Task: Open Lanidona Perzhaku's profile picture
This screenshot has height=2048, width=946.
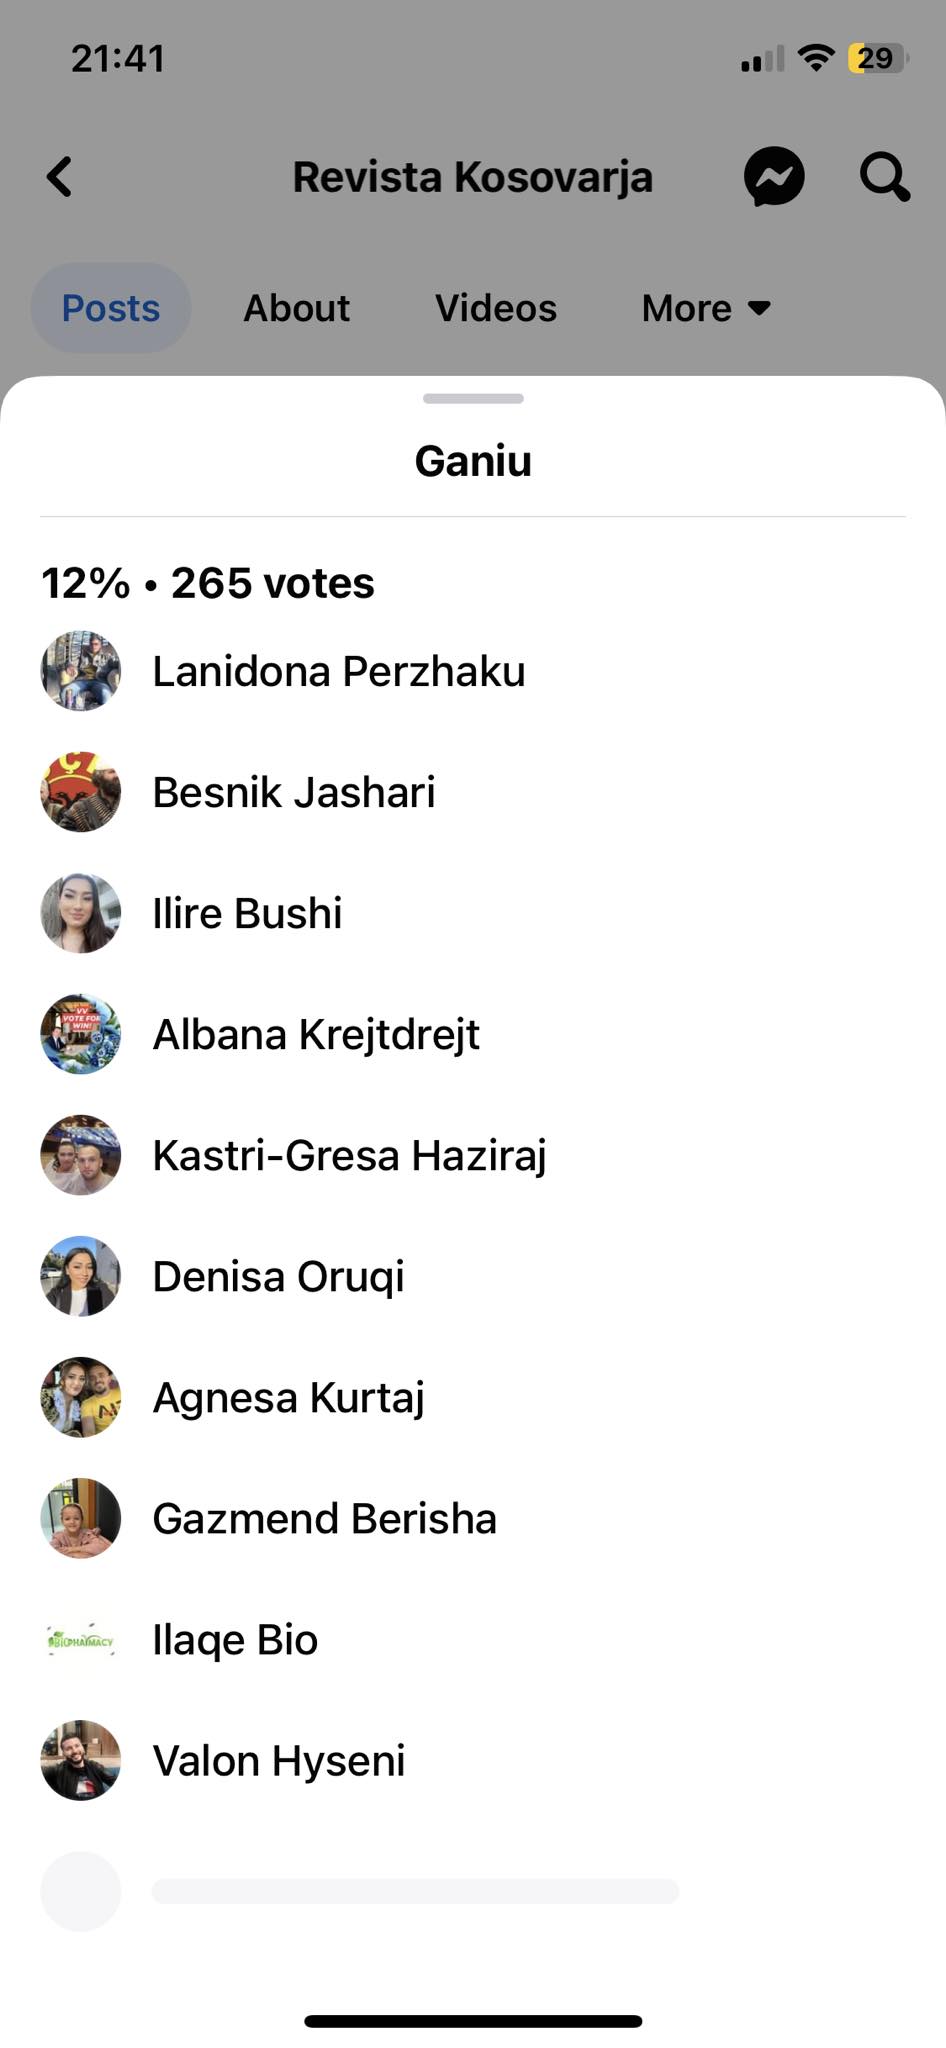Action: click(x=81, y=671)
